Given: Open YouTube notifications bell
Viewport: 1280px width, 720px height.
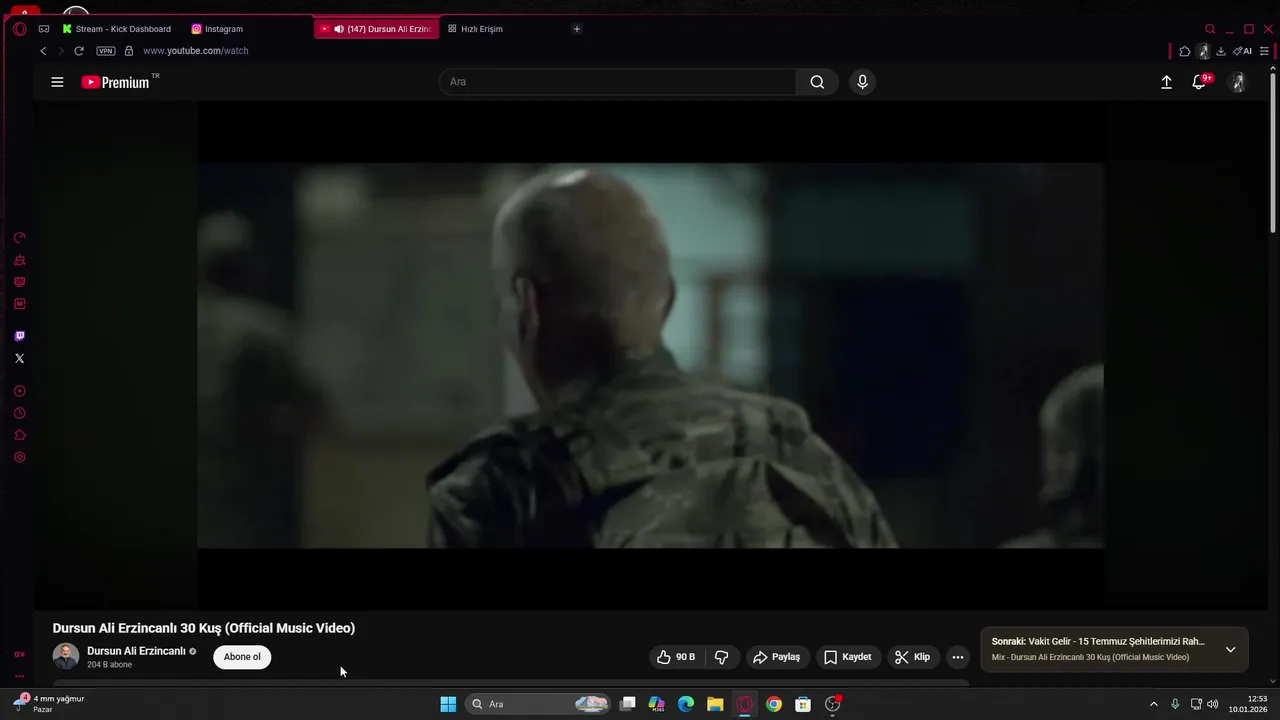Looking at the screenshot, I should coord(1199,82).
